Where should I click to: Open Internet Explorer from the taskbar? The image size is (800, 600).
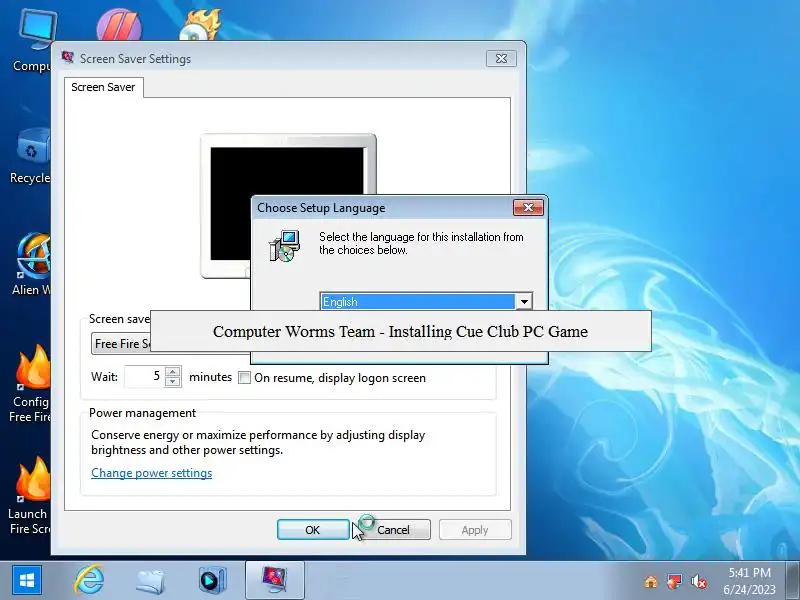(89, 580)
